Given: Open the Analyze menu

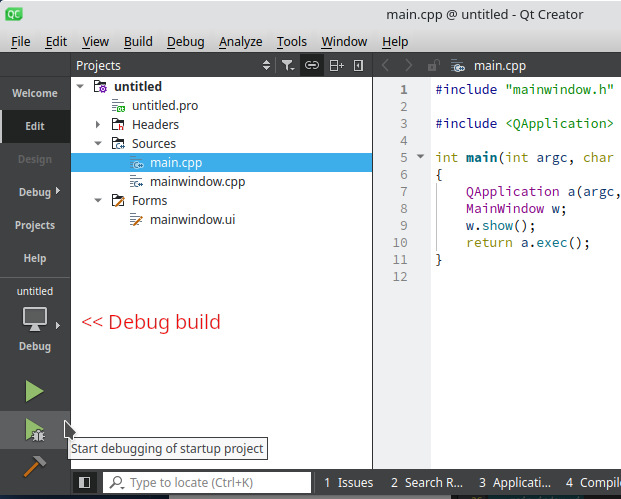Looking at the screenshot, I should (x=240, y=42).
